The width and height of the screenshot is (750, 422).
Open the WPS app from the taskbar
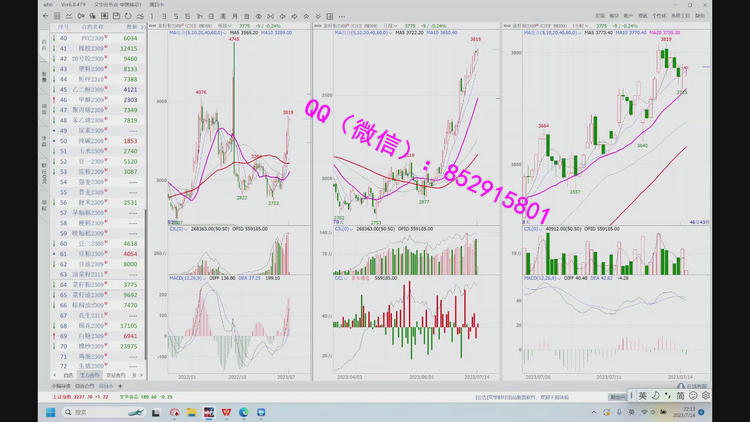point(226,411)
